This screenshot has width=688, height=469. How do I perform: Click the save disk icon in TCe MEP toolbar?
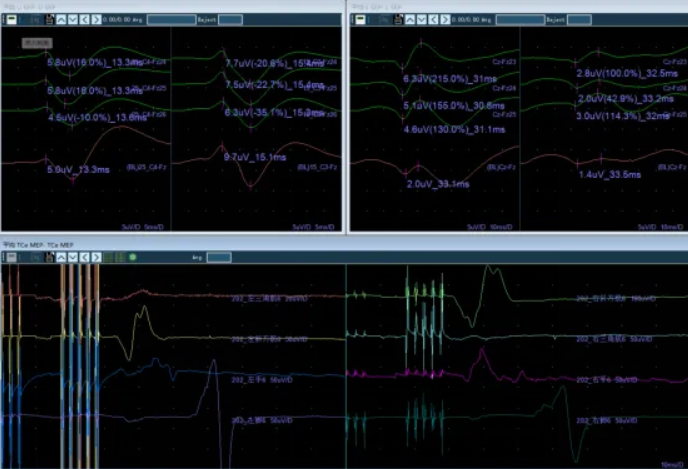click(49, 257)
